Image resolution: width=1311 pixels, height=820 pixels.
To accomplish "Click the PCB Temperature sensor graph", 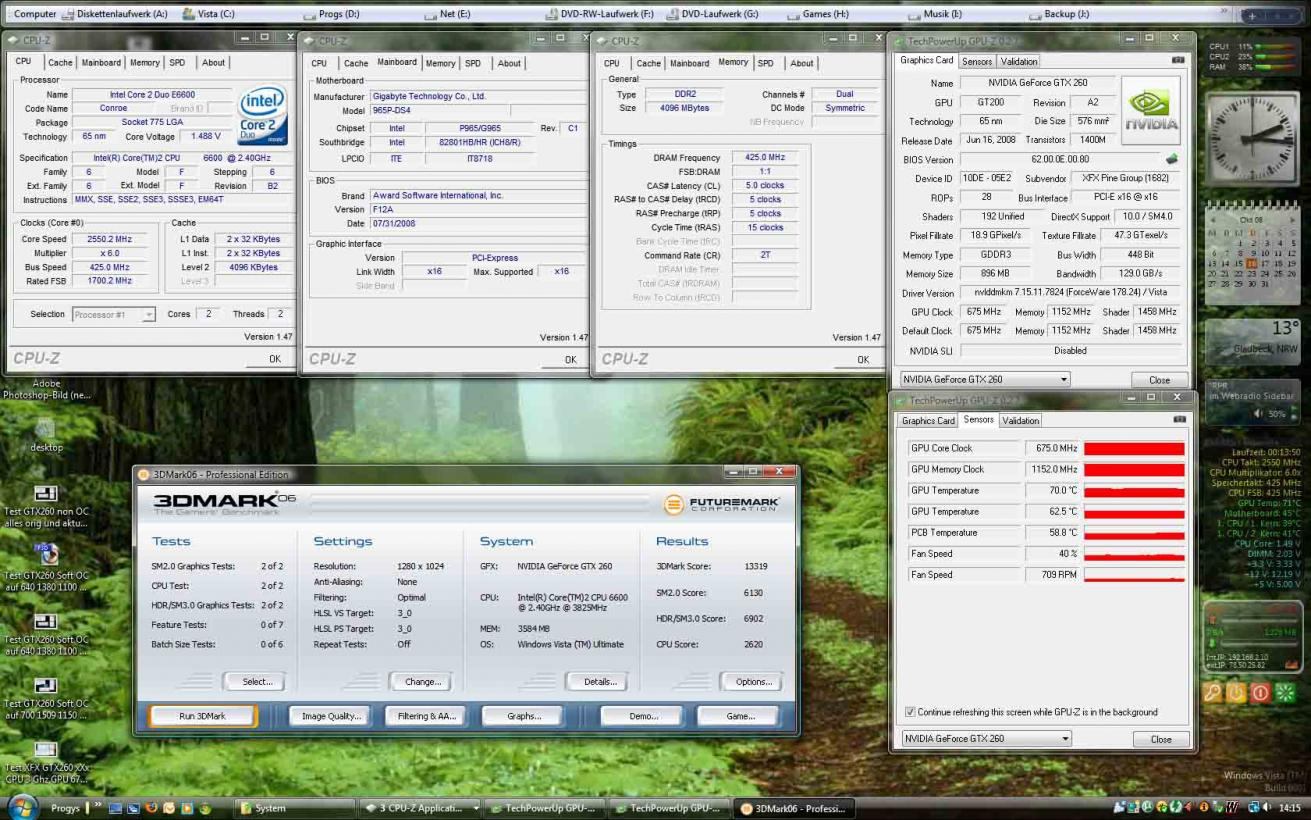I will click(1134, 533).
